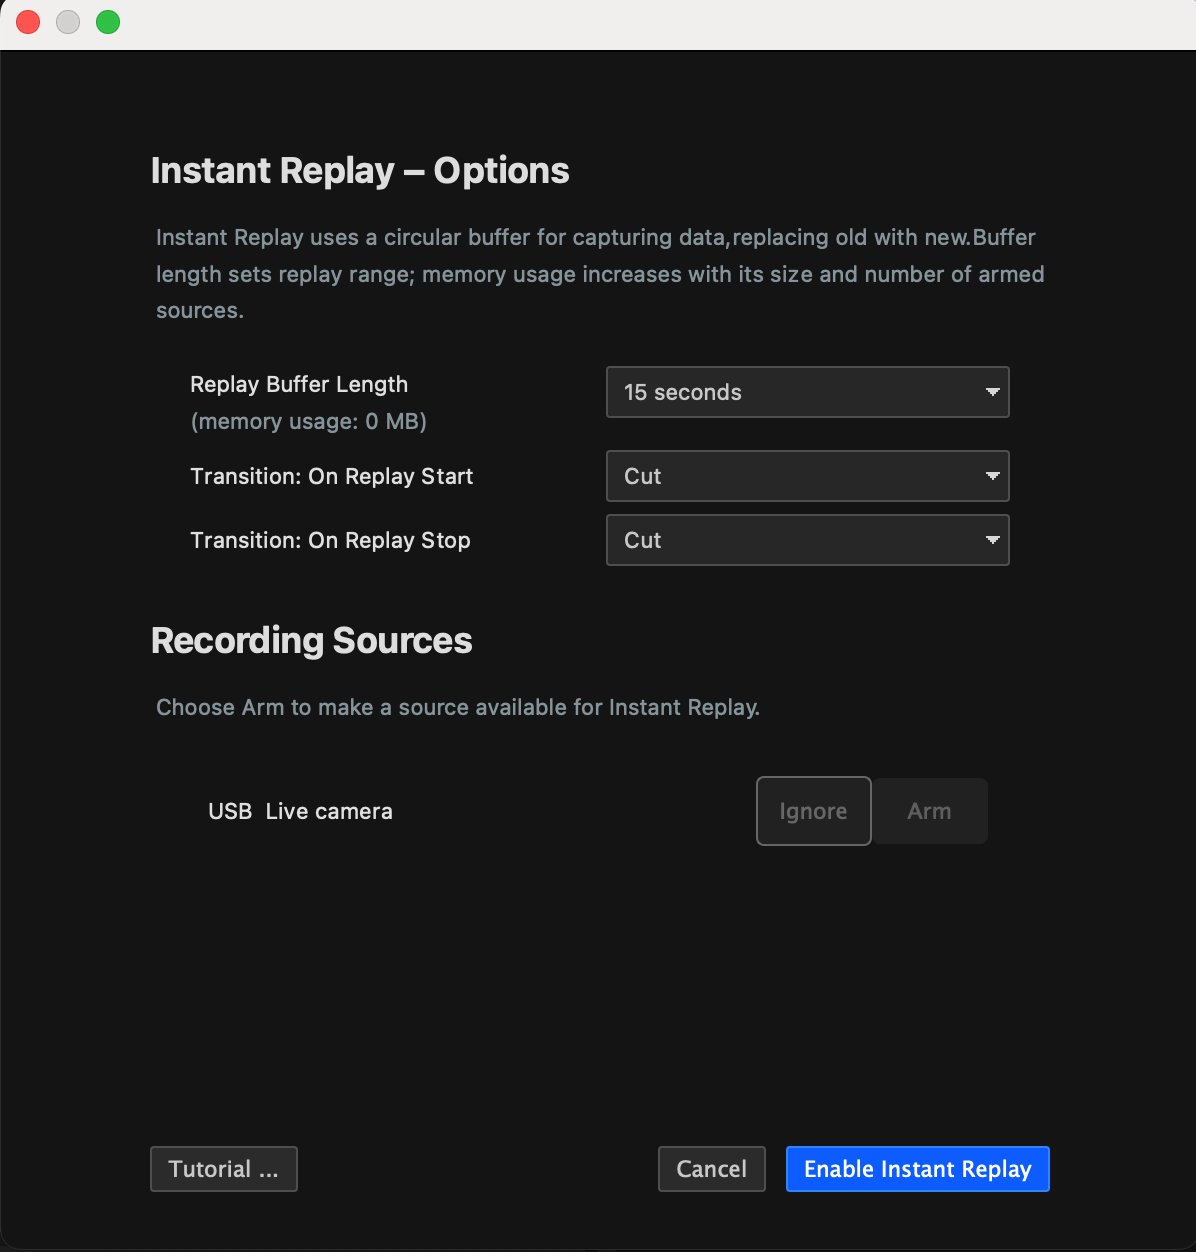Click the memory usage 0 MB text
This screenshot has height=1252, width=1196.
(x=308, y=422)
